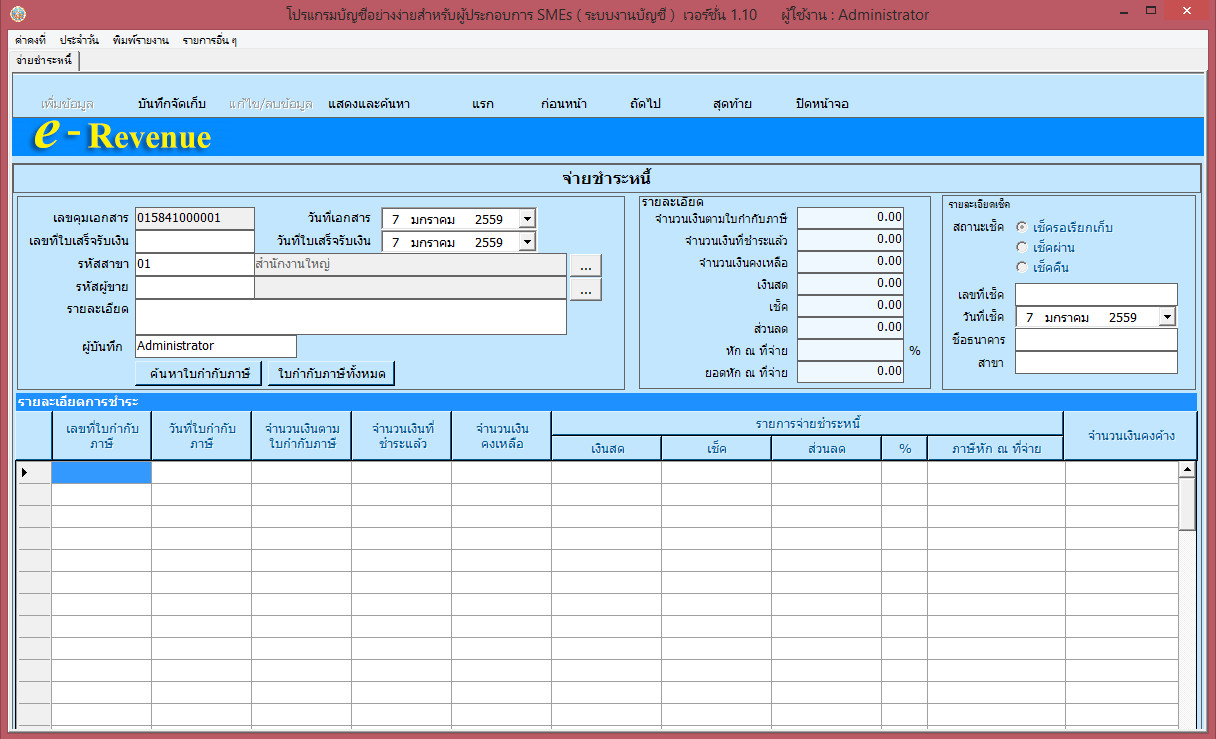The width and height of the screenshot is (1216, 739).
Task: Open the พิมพ์รายงาน menu
Action: coord(140,41)
